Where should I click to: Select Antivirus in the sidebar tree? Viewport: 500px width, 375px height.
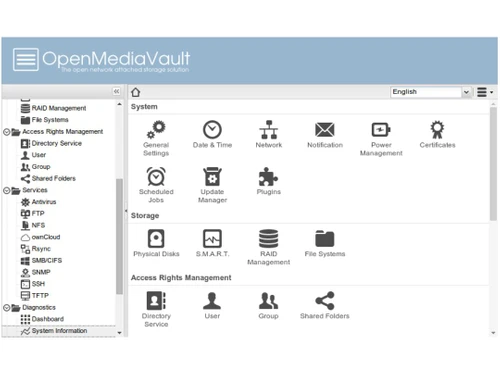[x=38, y=202]
